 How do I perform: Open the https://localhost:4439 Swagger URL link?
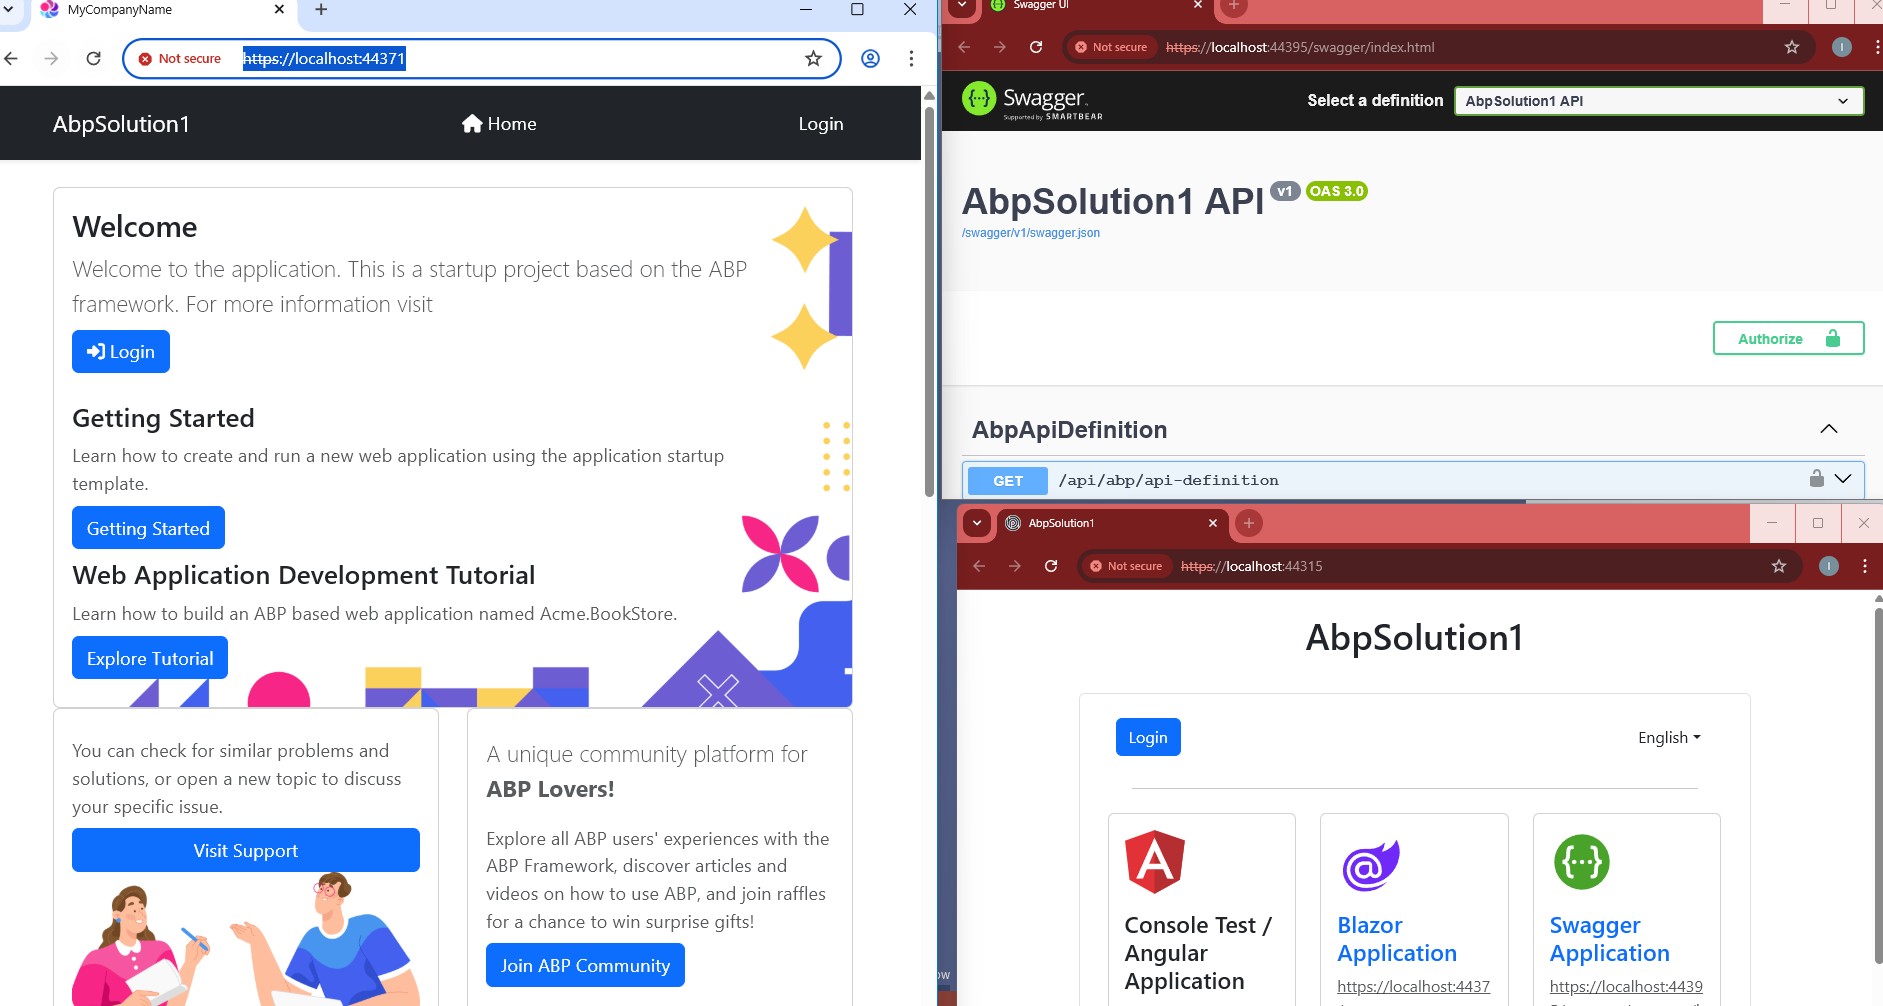[1626, 986]
